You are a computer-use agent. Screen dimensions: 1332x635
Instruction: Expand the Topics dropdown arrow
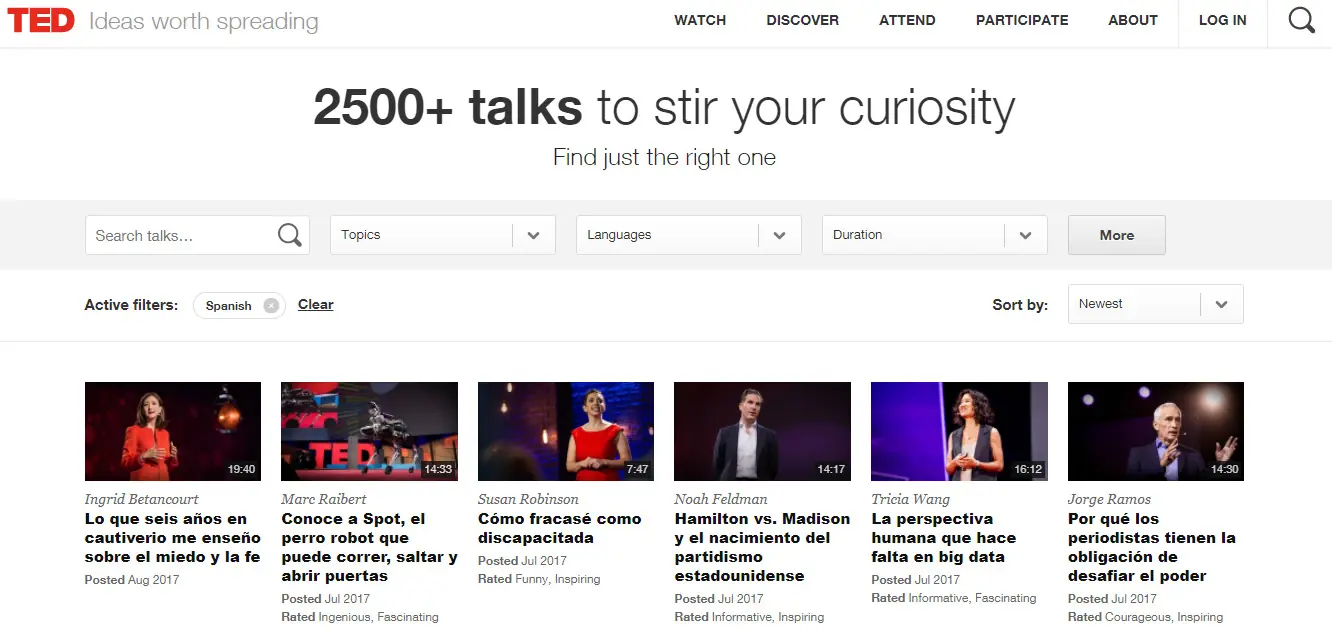pyautogui.click(x=534, y=235)
